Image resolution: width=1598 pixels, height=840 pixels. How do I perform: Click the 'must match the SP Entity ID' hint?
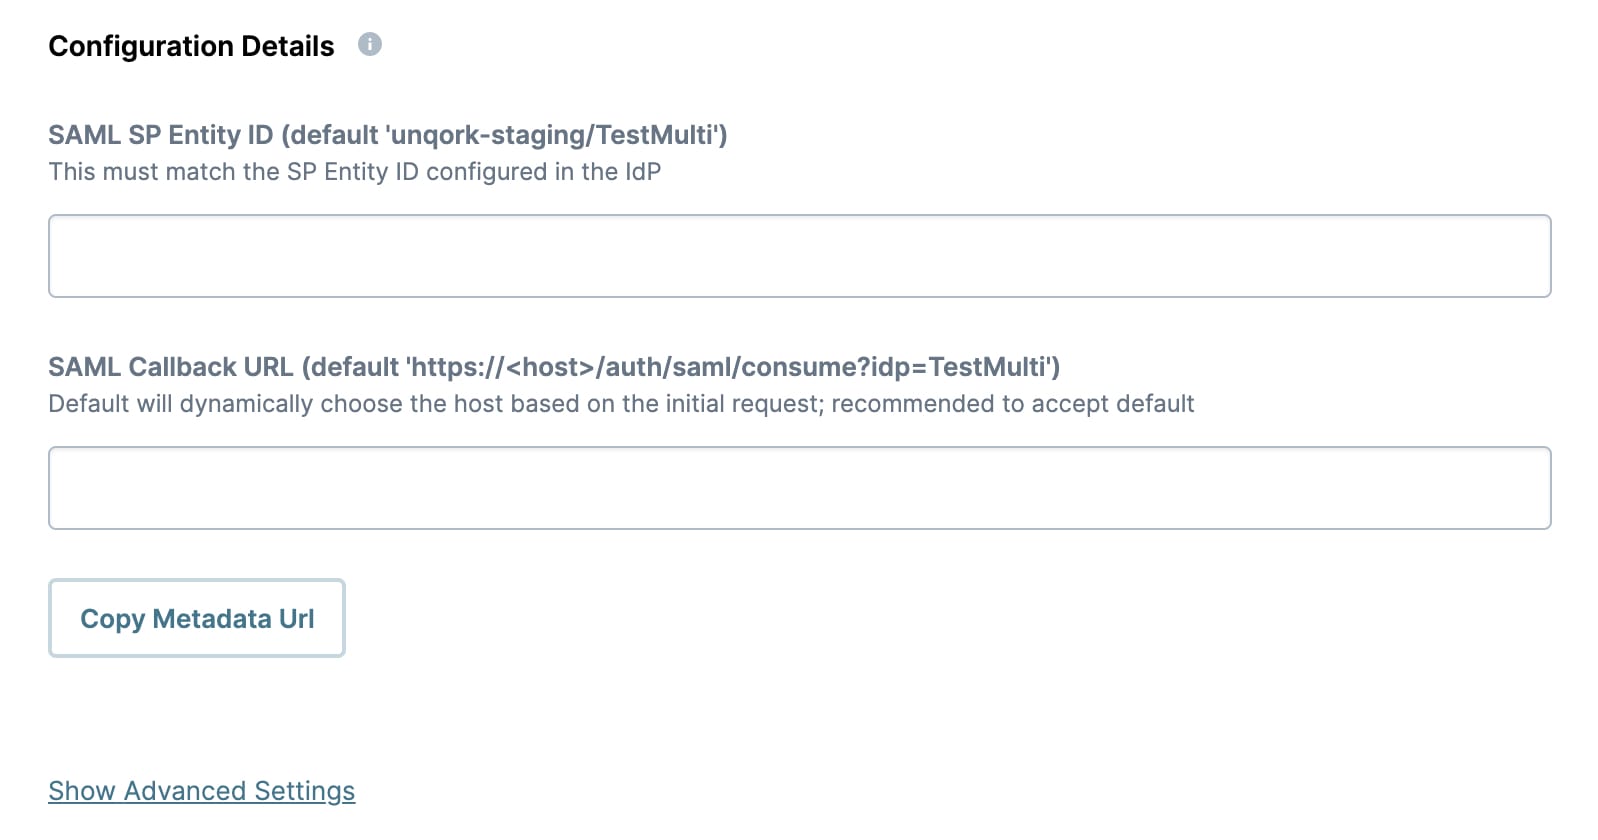(355, 172)
